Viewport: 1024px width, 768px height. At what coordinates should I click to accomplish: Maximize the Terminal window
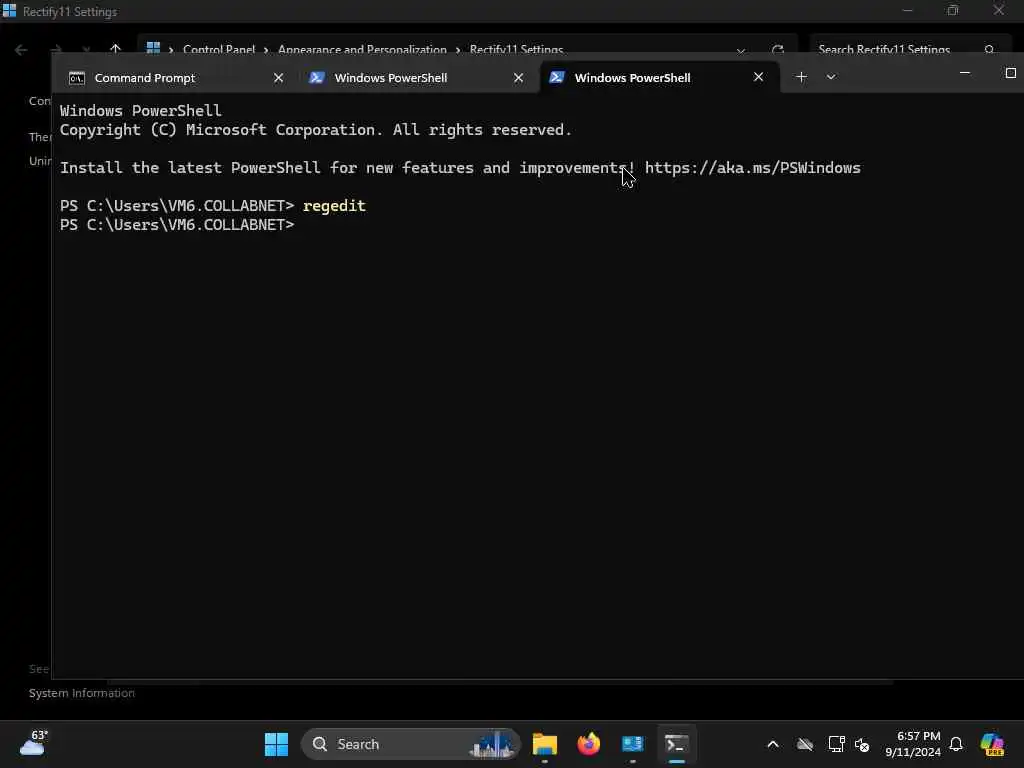pyautogui.click(x=1010, y=73)
